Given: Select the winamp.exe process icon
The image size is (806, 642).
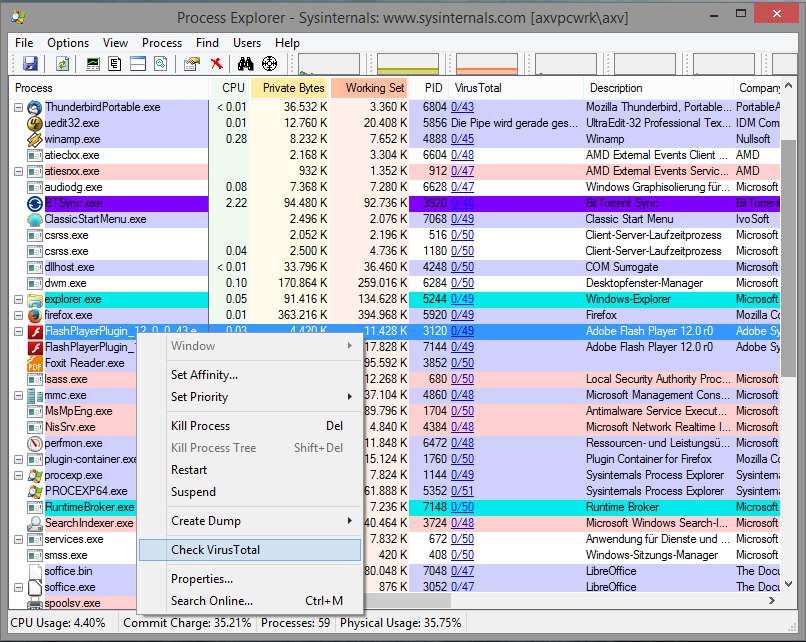Looking at the screenshot, I should (x=35, y=139).
